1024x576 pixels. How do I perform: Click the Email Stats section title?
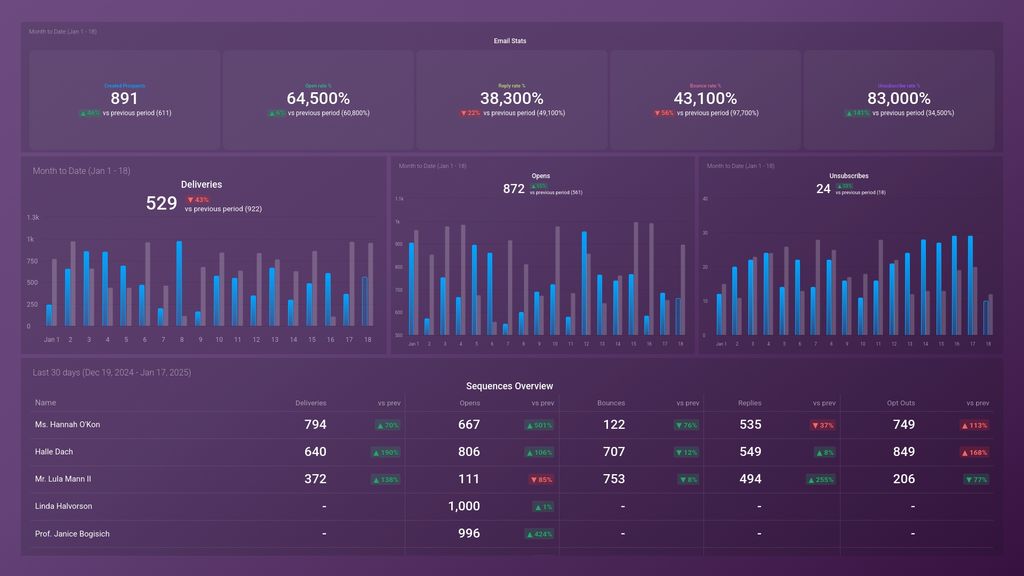point(509,40)
